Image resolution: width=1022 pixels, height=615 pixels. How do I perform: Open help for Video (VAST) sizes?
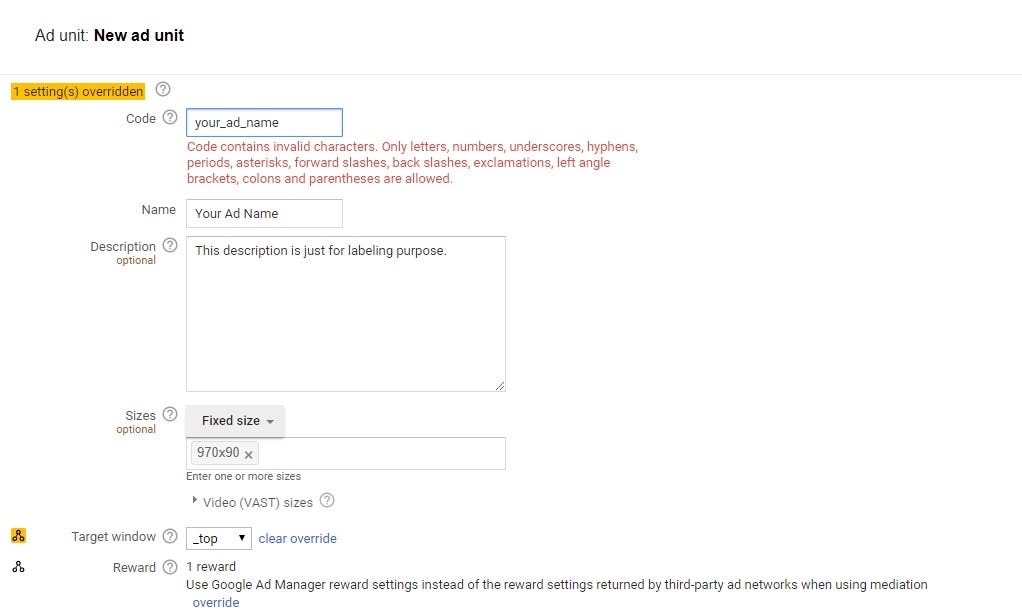click(x=327, y=500)
